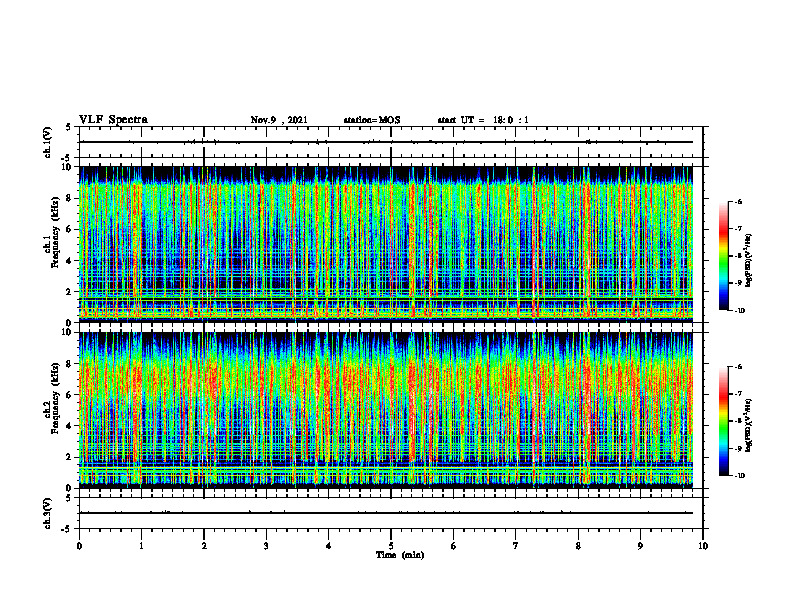Click the ch.2 frequency tick label "6"

(70, 395)
